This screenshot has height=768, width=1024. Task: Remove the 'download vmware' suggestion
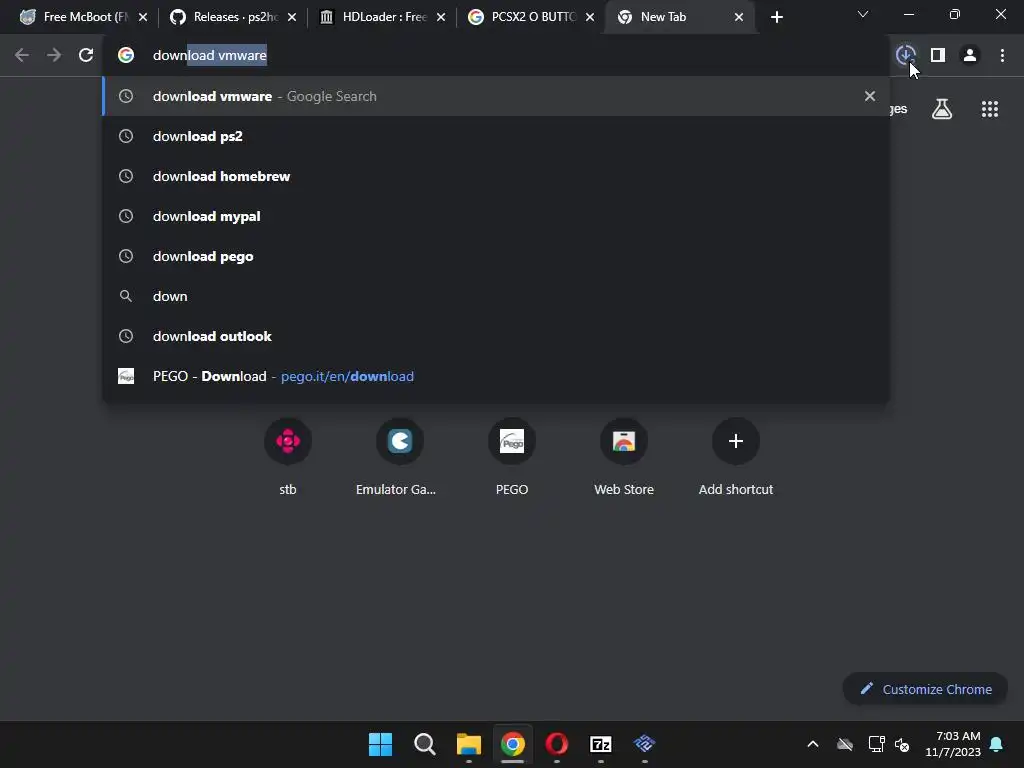[x=869, y=96]
